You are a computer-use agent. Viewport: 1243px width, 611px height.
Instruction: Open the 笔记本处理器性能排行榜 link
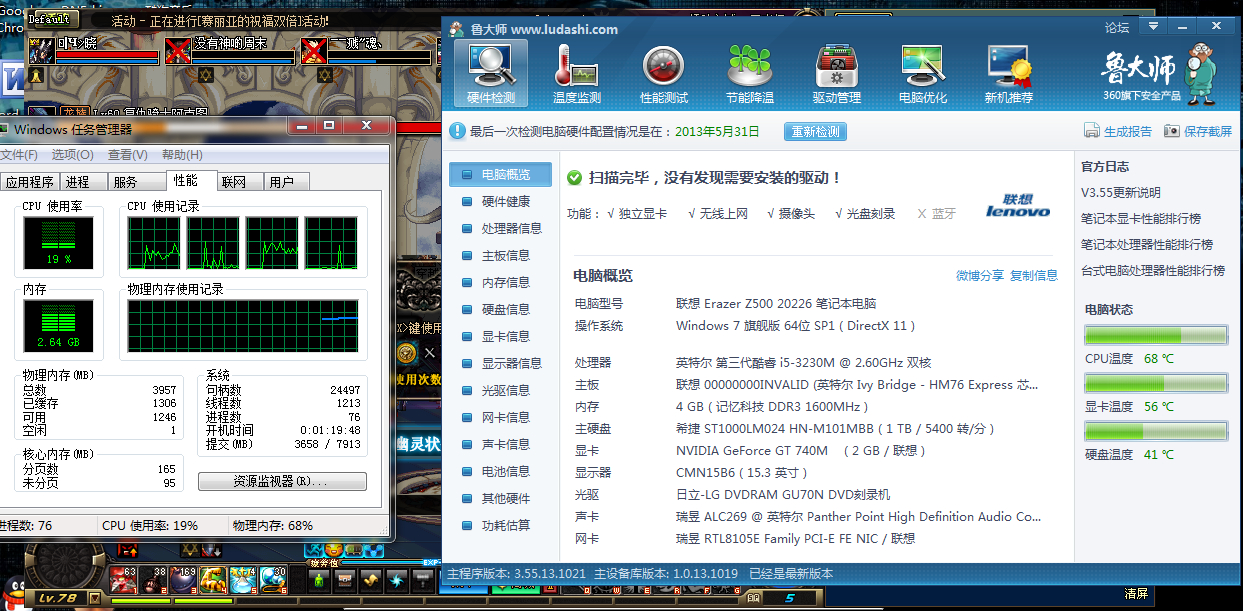pyautogui.click(x=1147, y=245)
